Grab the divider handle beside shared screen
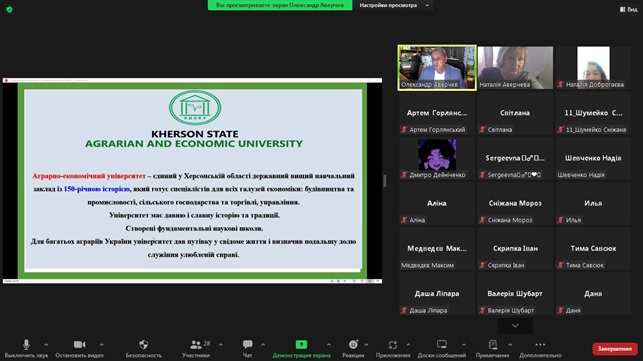 pyautogui.click(x=385, y=180)
